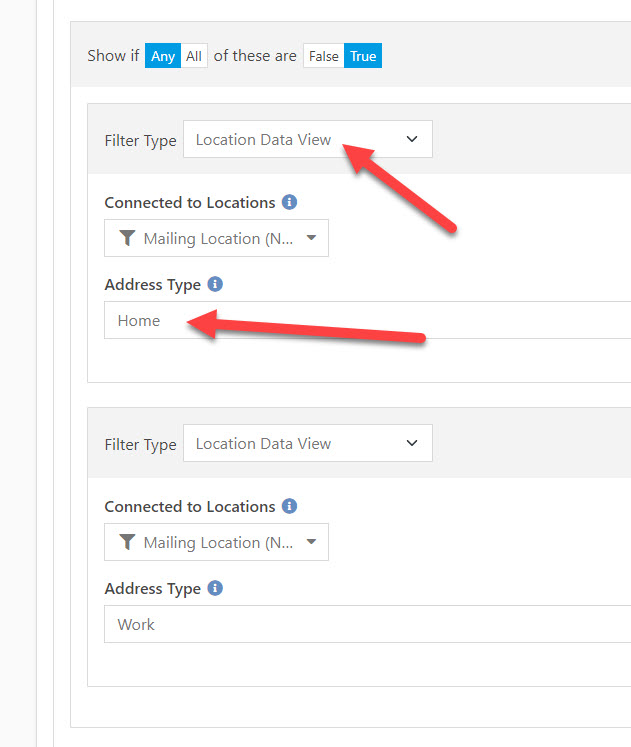The width and height of the screenshot is (631, 747).
Task: Click funnel icon in first Mailing Location picker
Action: tap(127, 238)
